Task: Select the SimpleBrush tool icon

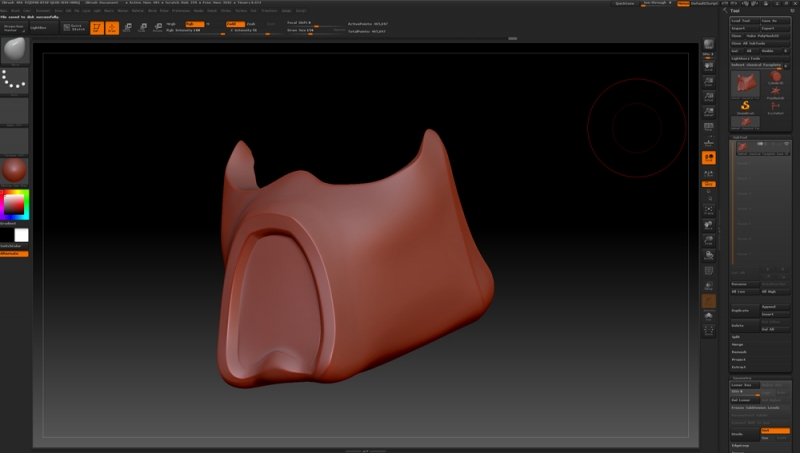Action: [x=746, y=105]
